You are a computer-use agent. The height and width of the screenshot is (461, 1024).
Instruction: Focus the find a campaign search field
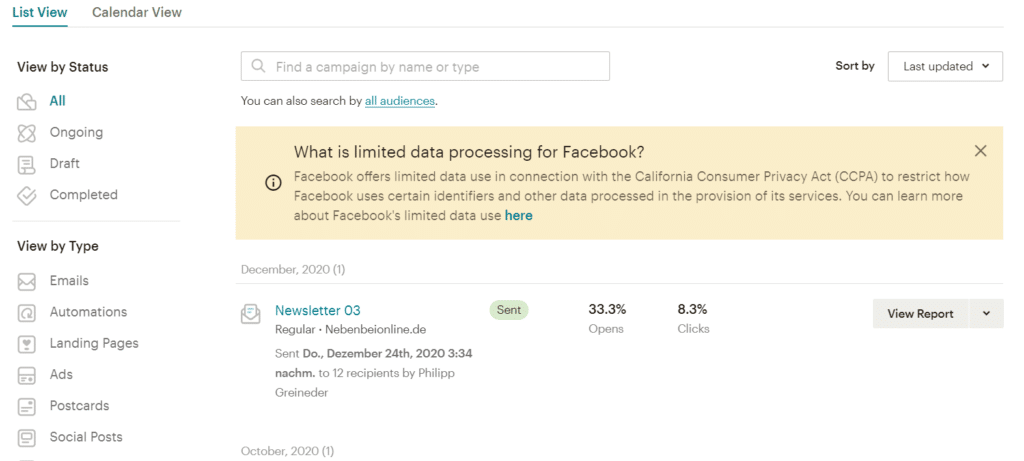click(425, 67)
